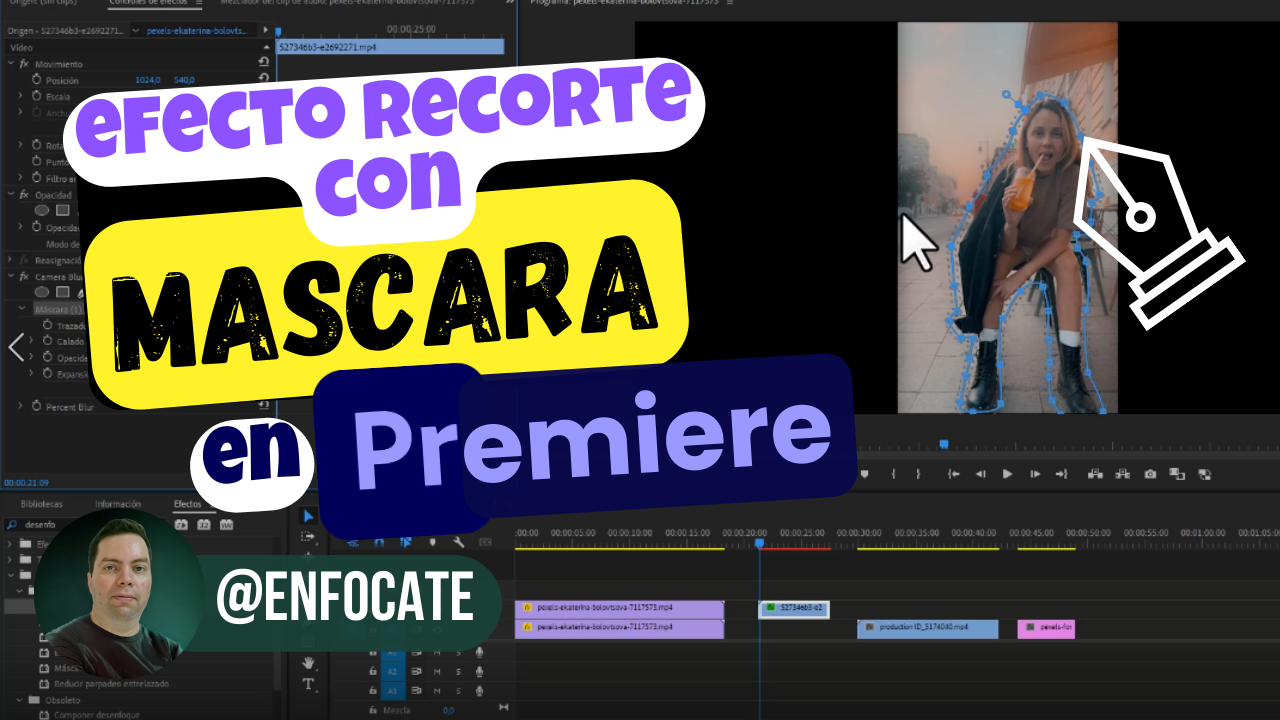Filter effects by Accelerated Effects icon

[182, 524]
